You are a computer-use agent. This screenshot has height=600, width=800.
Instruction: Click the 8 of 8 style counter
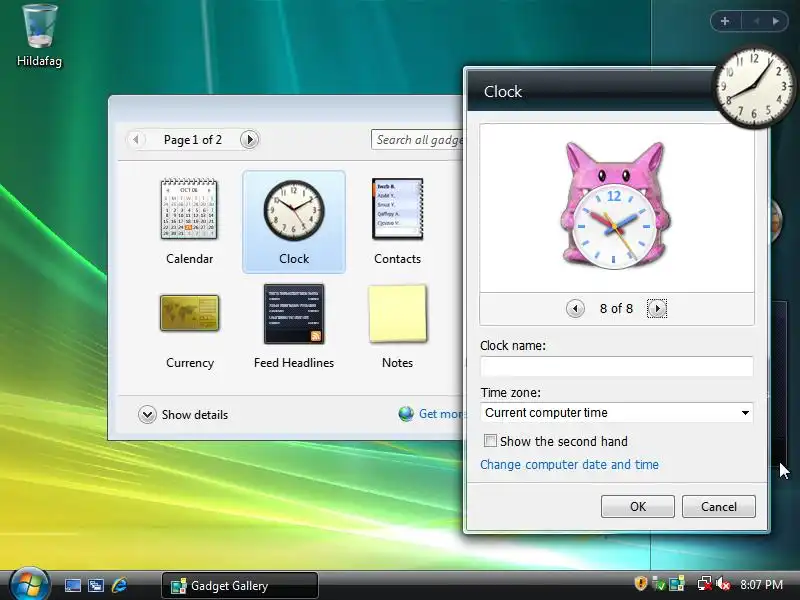coord(616,309)
